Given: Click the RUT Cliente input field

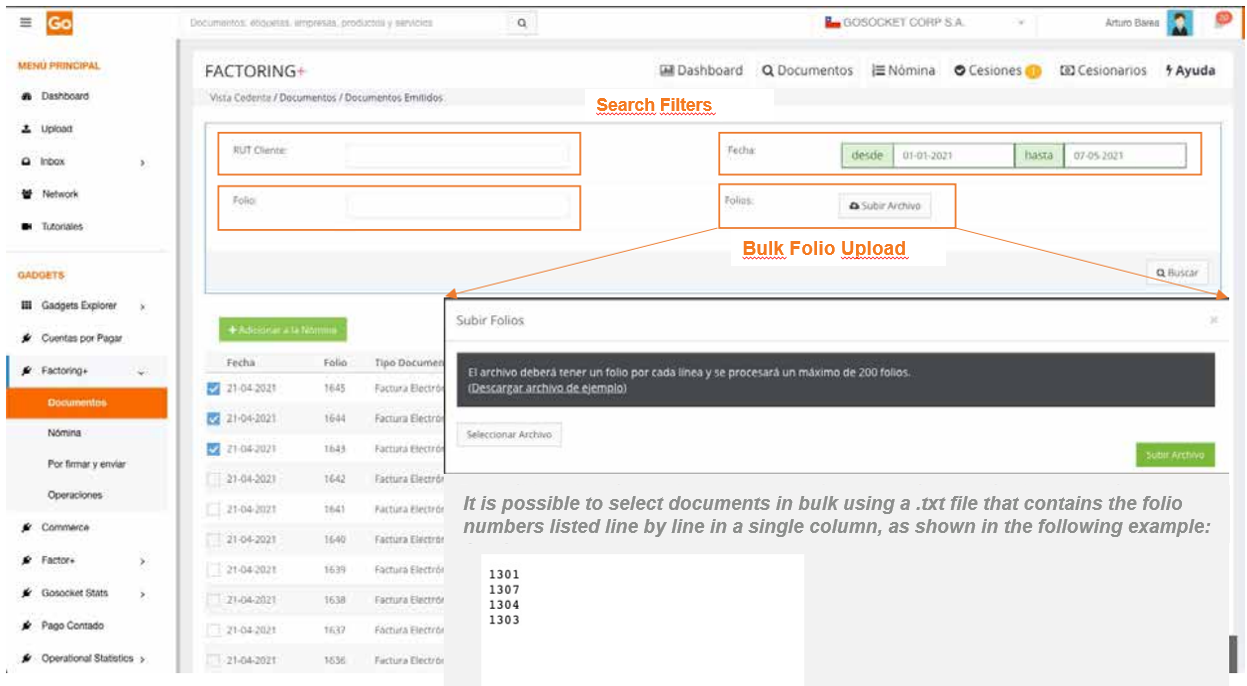Looking at the screenshot, I should (x=456, y=155).
